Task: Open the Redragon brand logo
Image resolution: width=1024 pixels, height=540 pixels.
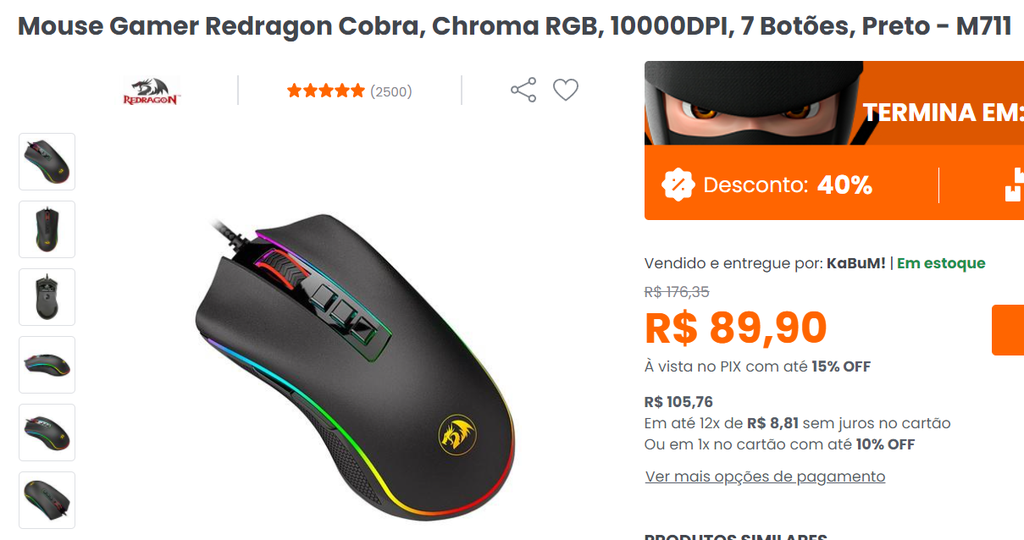Action: point(151,91)
